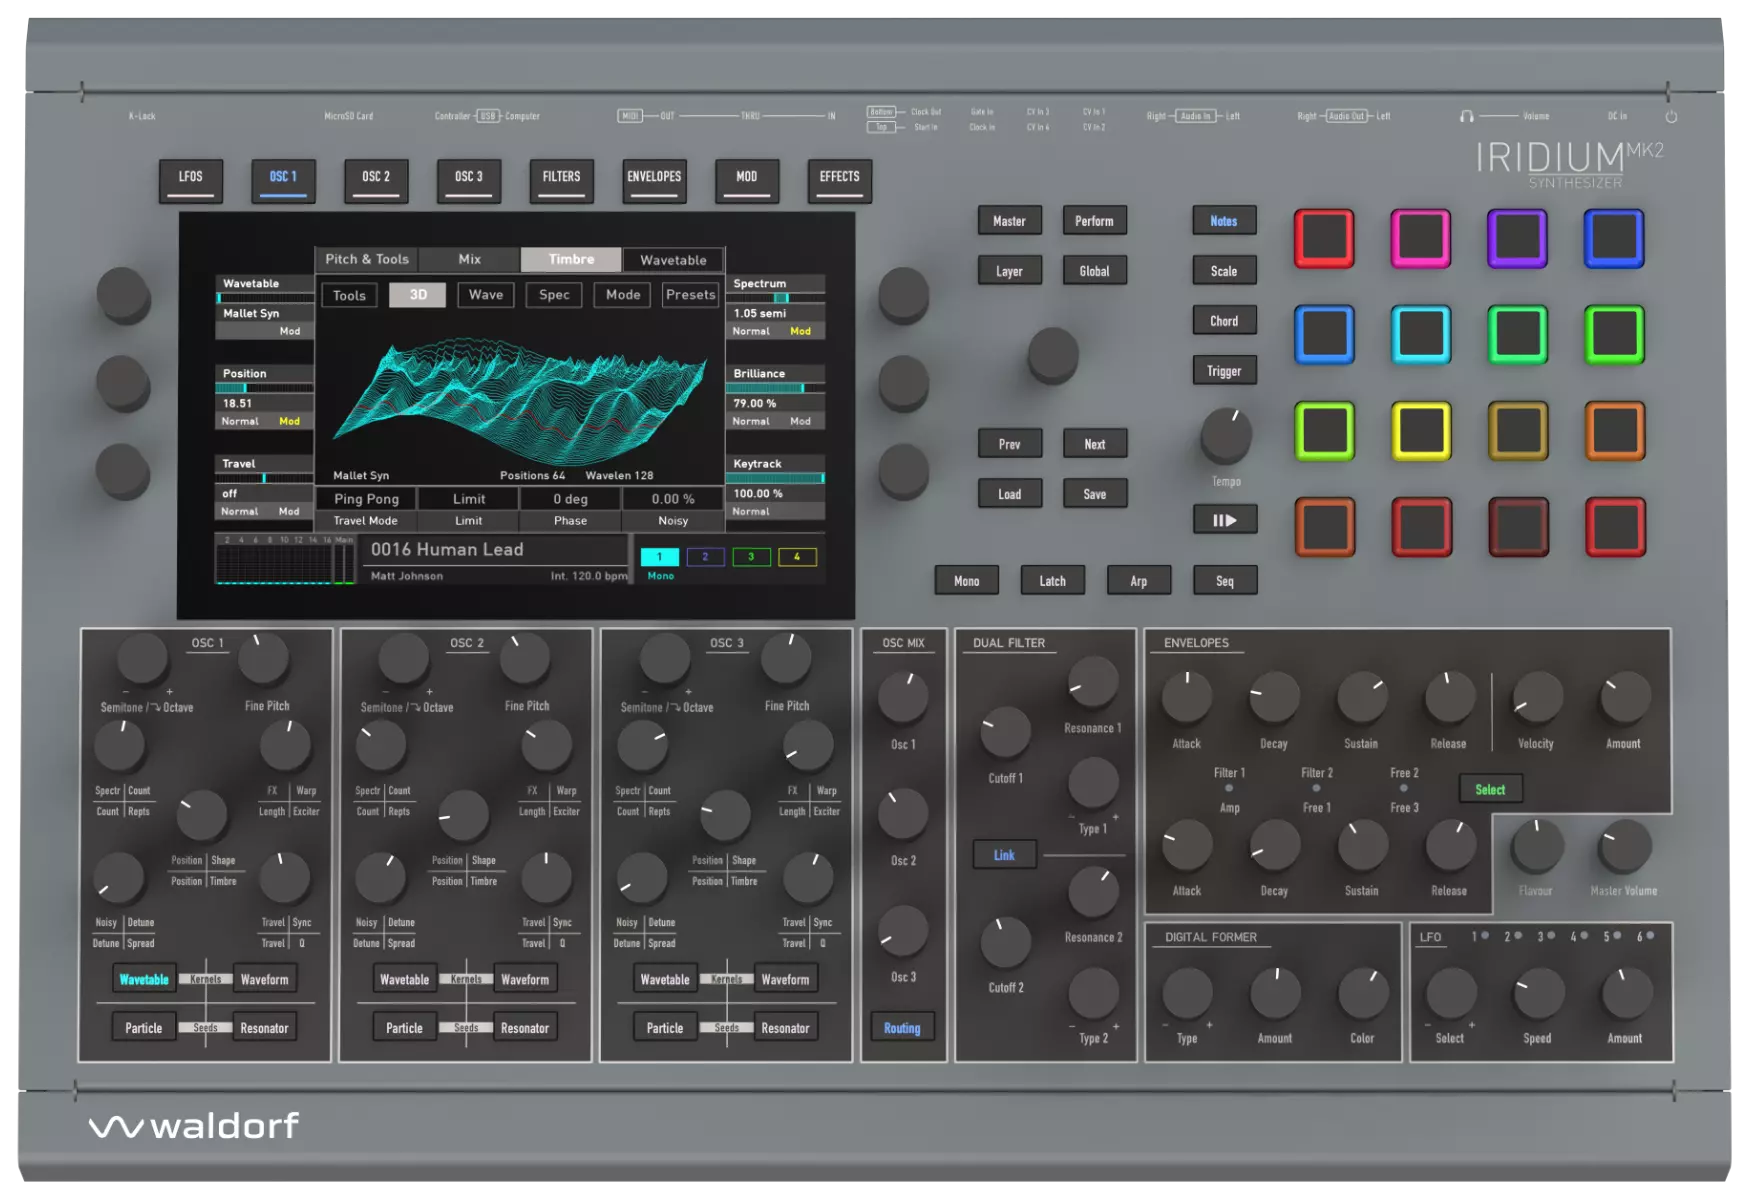Open Presets on the display

(x=691, y=295)
